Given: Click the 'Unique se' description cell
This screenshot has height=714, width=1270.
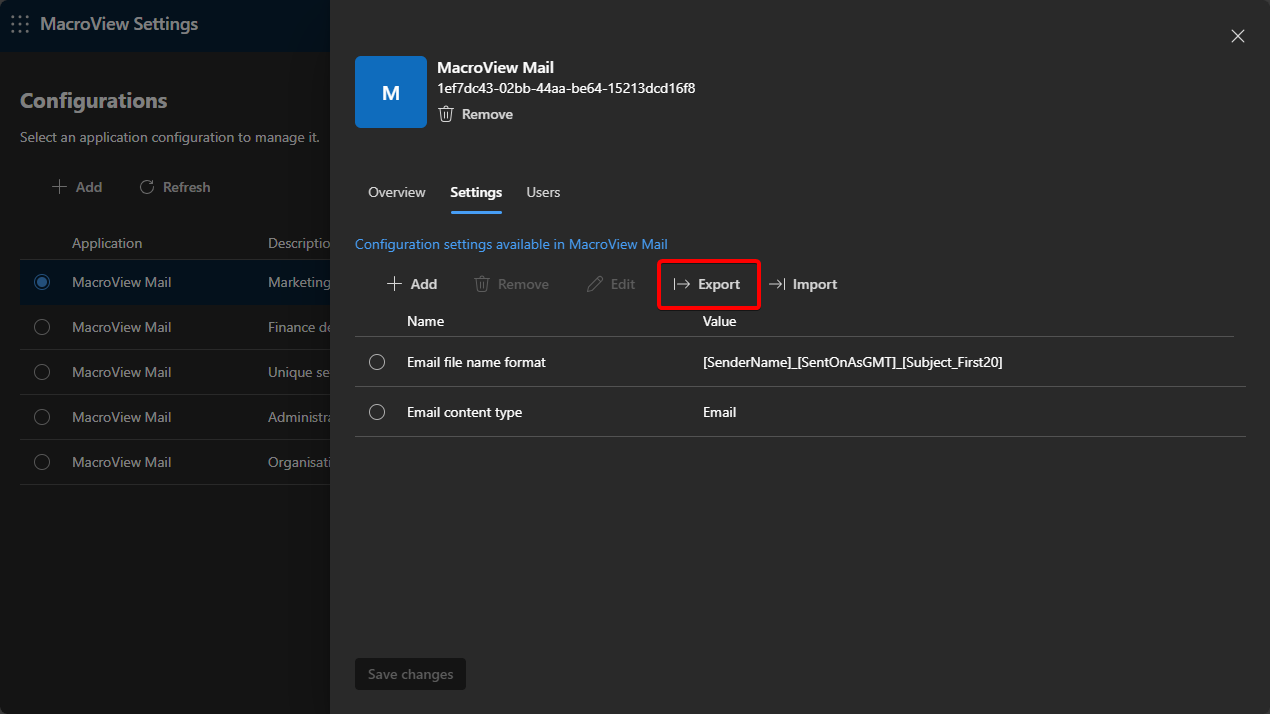Looking at the screenshot, I should click(x=299, y=372).
